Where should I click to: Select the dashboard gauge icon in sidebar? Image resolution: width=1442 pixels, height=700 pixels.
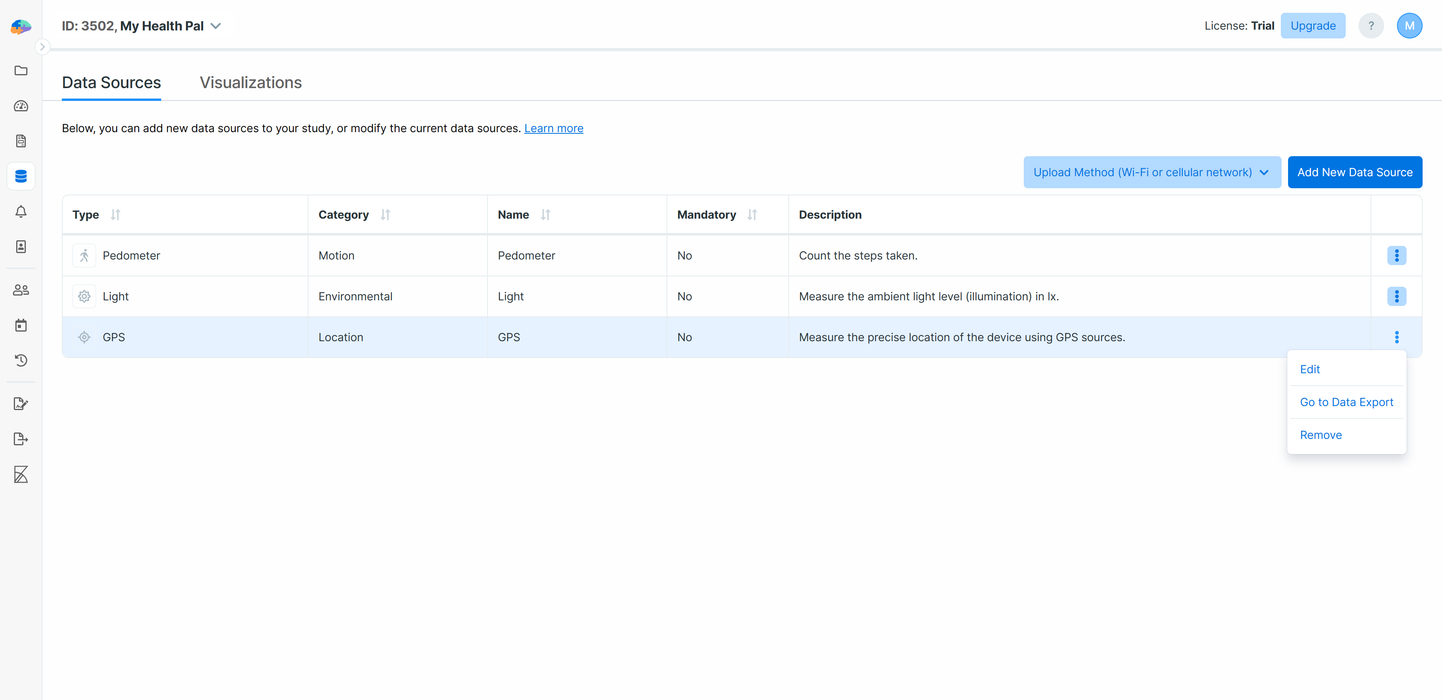point(20,105)
